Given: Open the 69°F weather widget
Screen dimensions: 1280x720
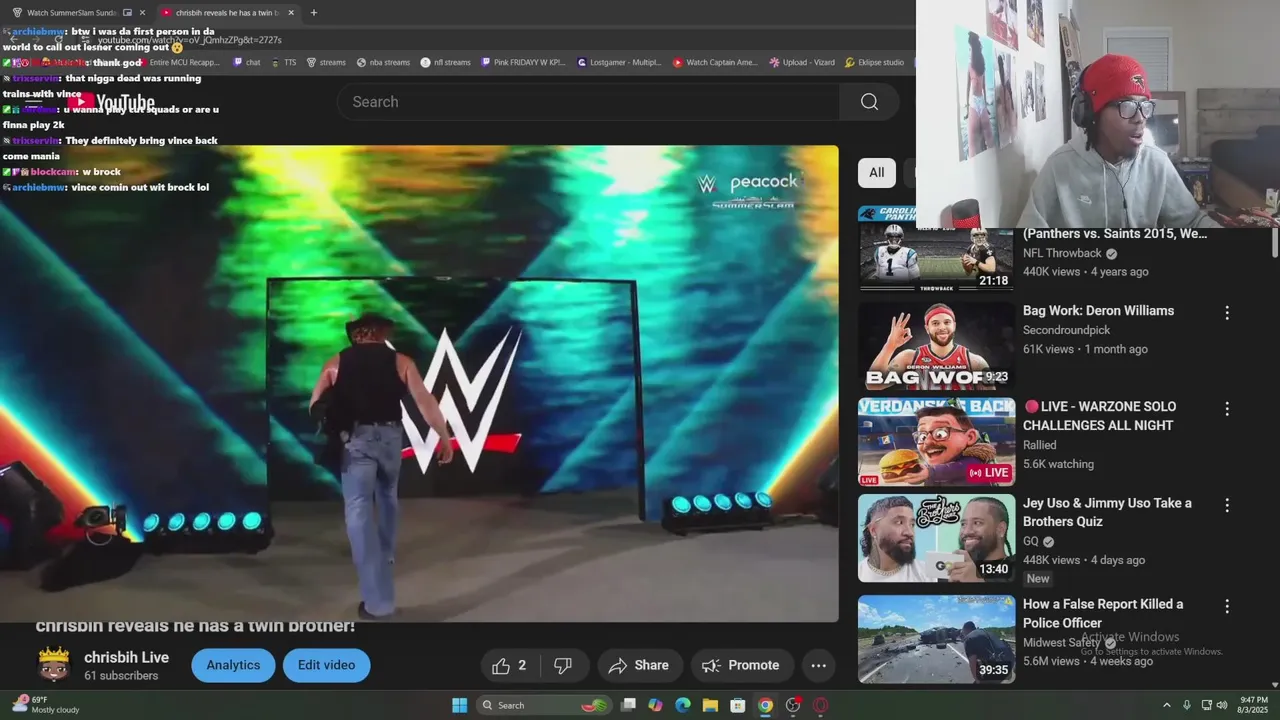Looking at the screenshot, I should pos(44,705).
